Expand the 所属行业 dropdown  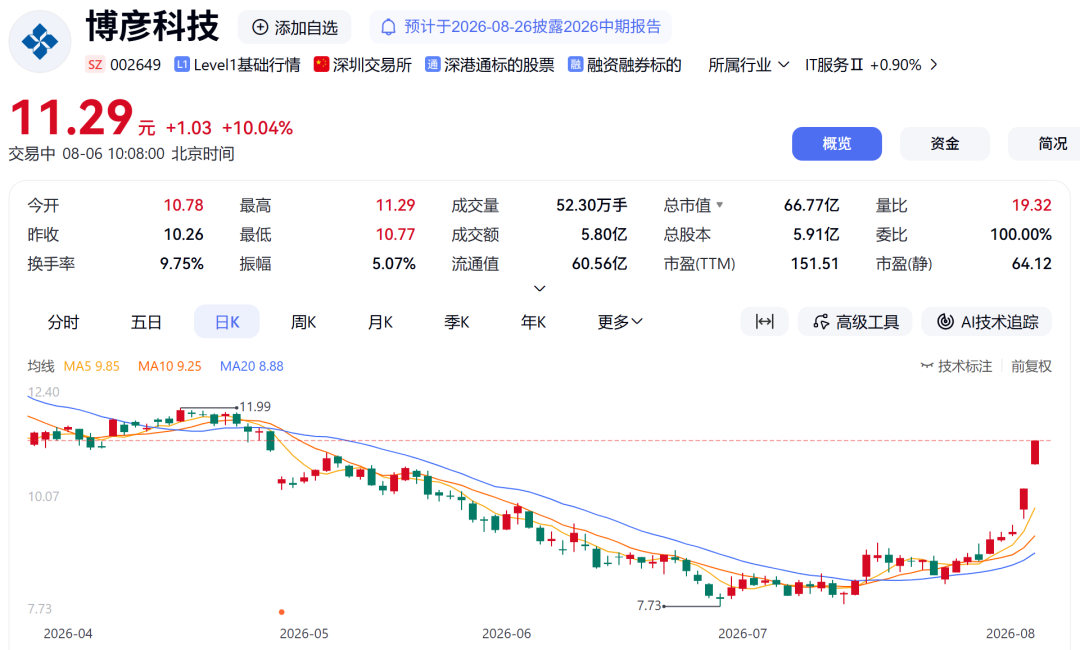(x=748, y=65)
